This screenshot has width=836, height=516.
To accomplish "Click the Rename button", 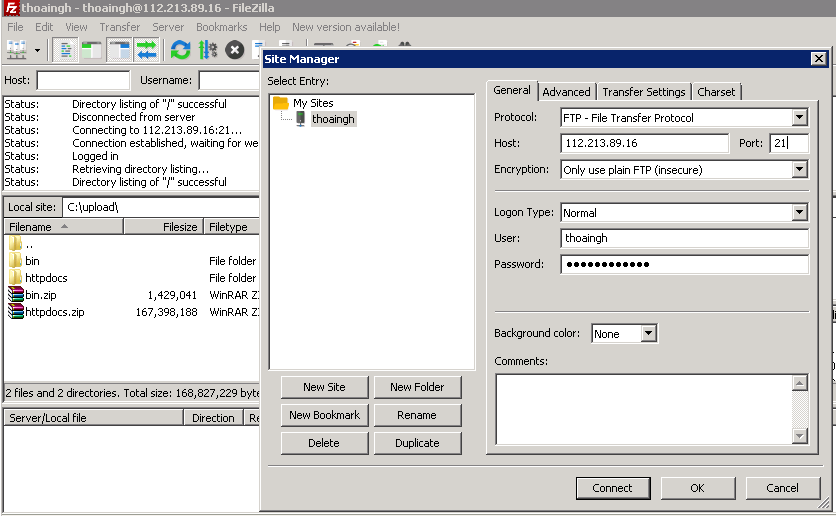I will pos(417,415).
